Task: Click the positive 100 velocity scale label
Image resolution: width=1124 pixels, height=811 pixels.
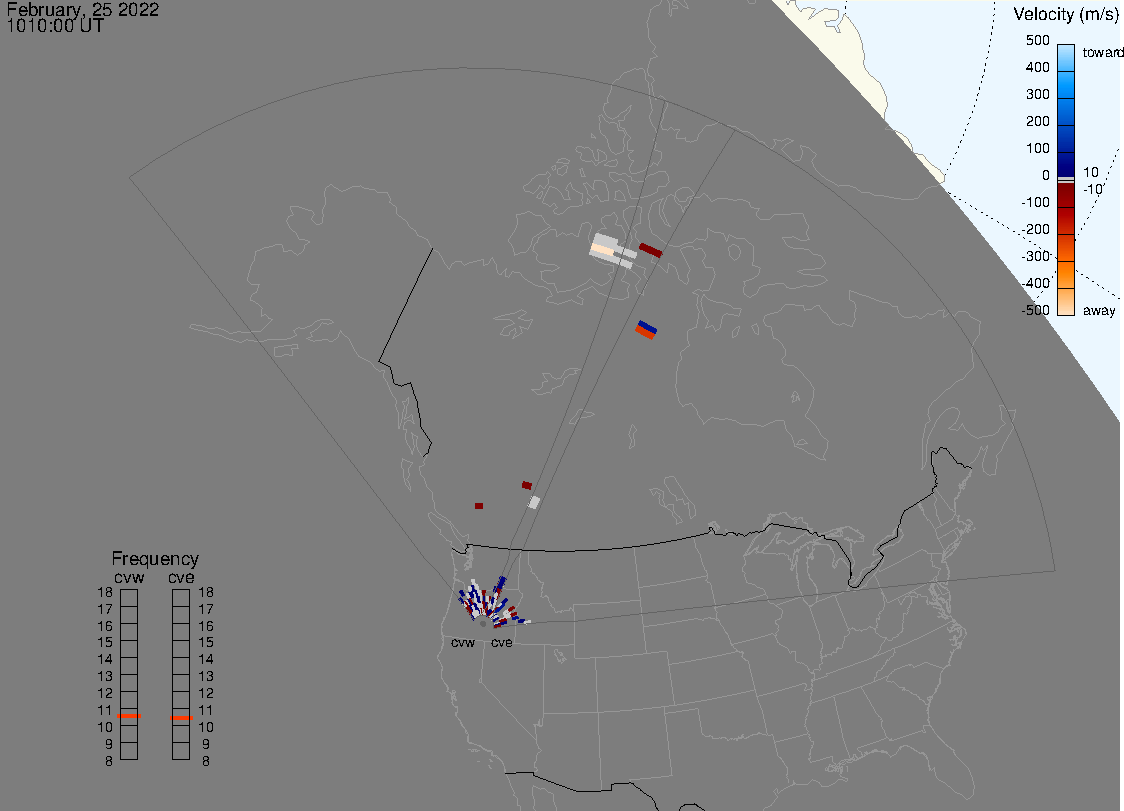Action: (x=1037, y=148)
